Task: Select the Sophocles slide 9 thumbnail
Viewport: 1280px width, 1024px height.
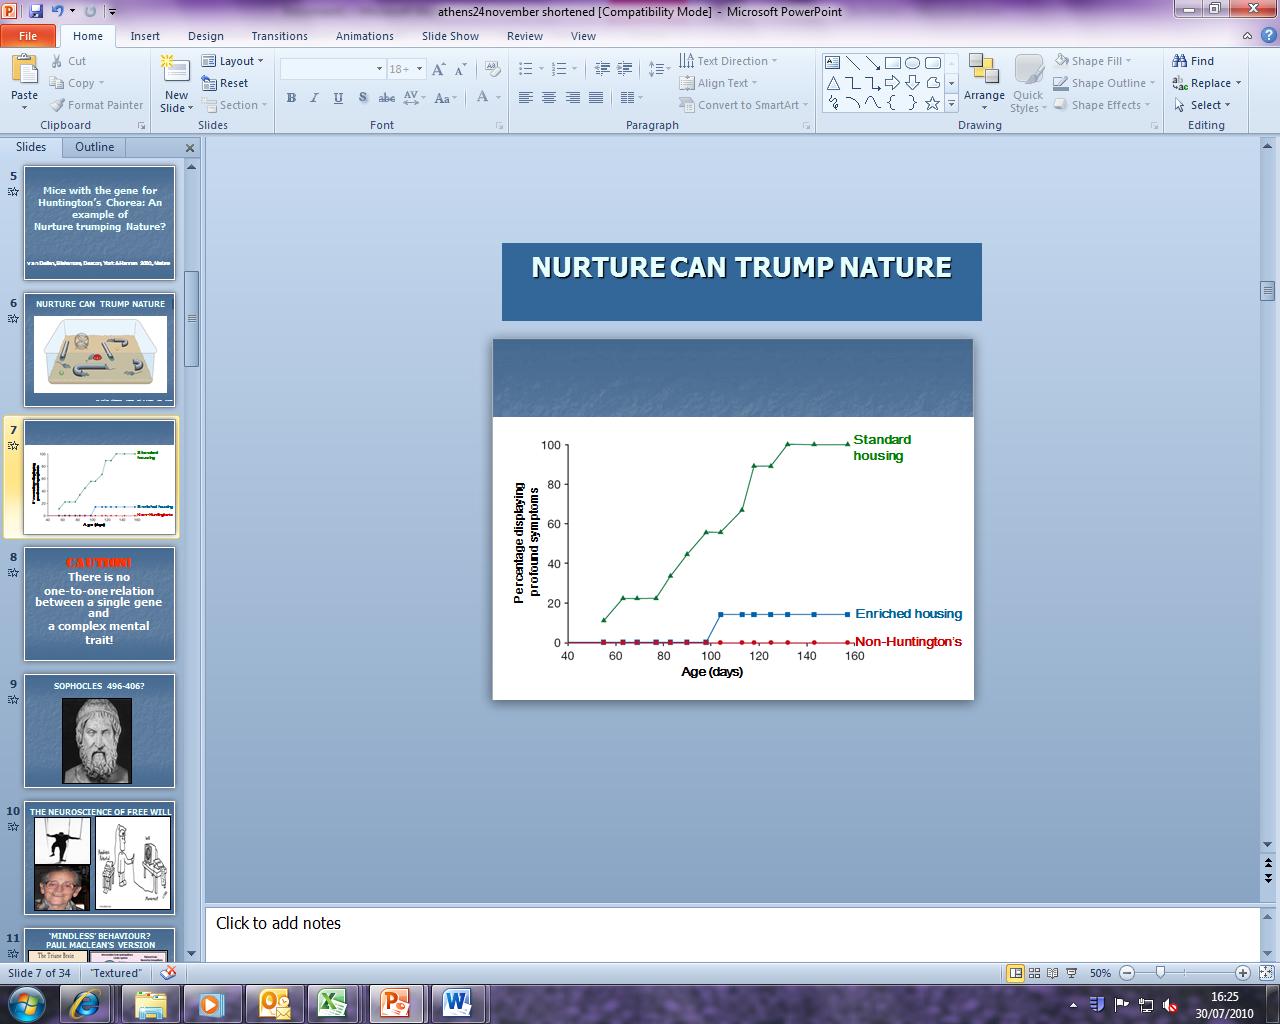Action: pos(99,731)
